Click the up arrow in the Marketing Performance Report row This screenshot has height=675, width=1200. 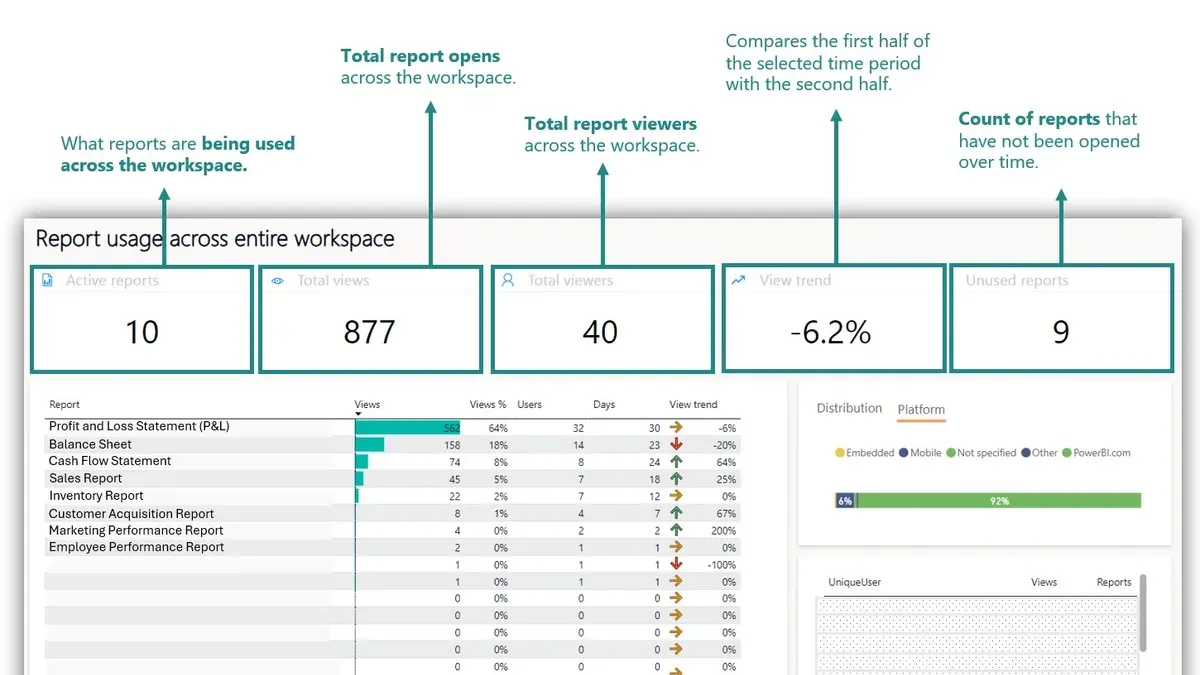pos(676,530)
